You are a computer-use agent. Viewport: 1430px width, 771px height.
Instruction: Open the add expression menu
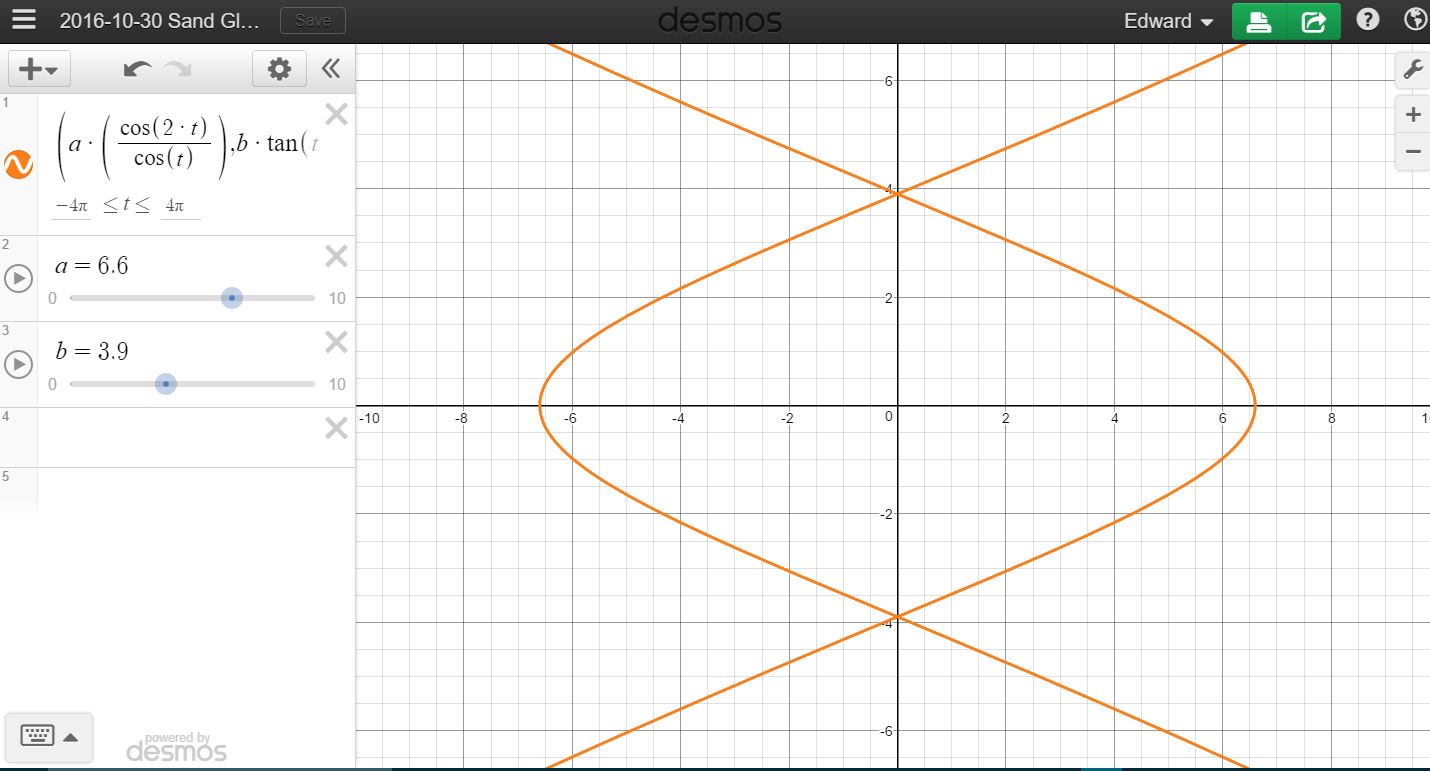point(38,68)
